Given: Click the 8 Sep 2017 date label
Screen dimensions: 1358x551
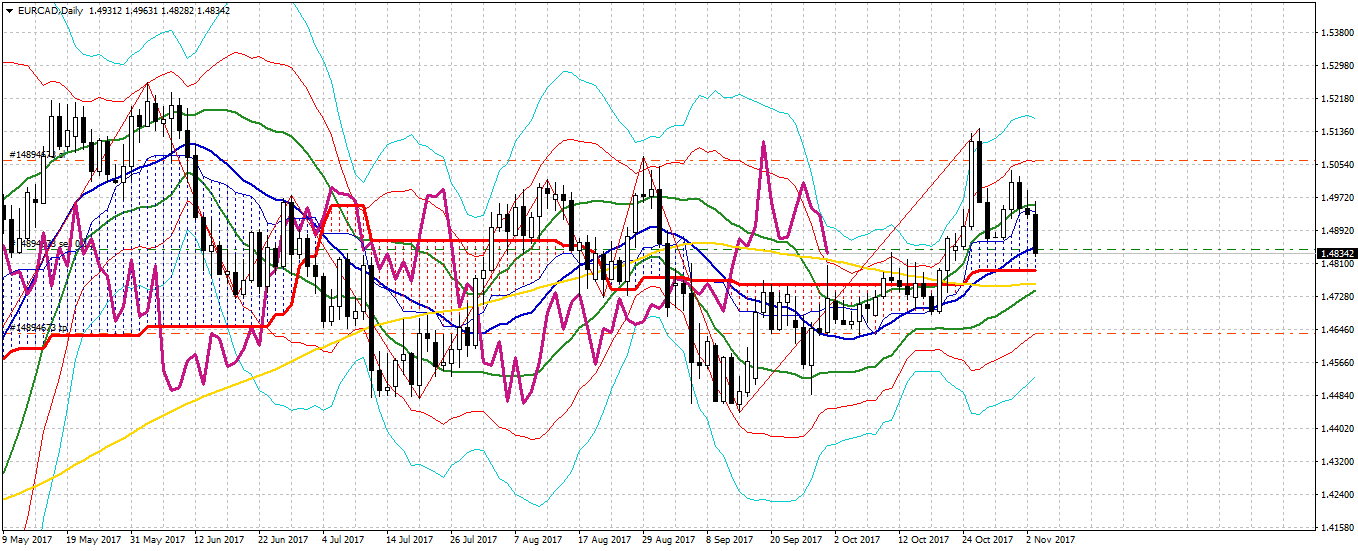Looking at the screenshot, I should [730, 540].
